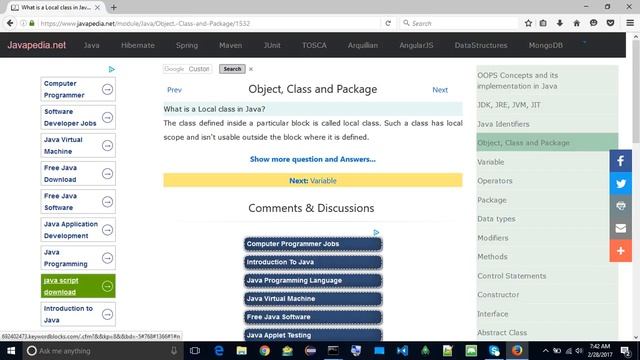
Task: Click the site identity lock icon
Action: (x=32, y=23)
